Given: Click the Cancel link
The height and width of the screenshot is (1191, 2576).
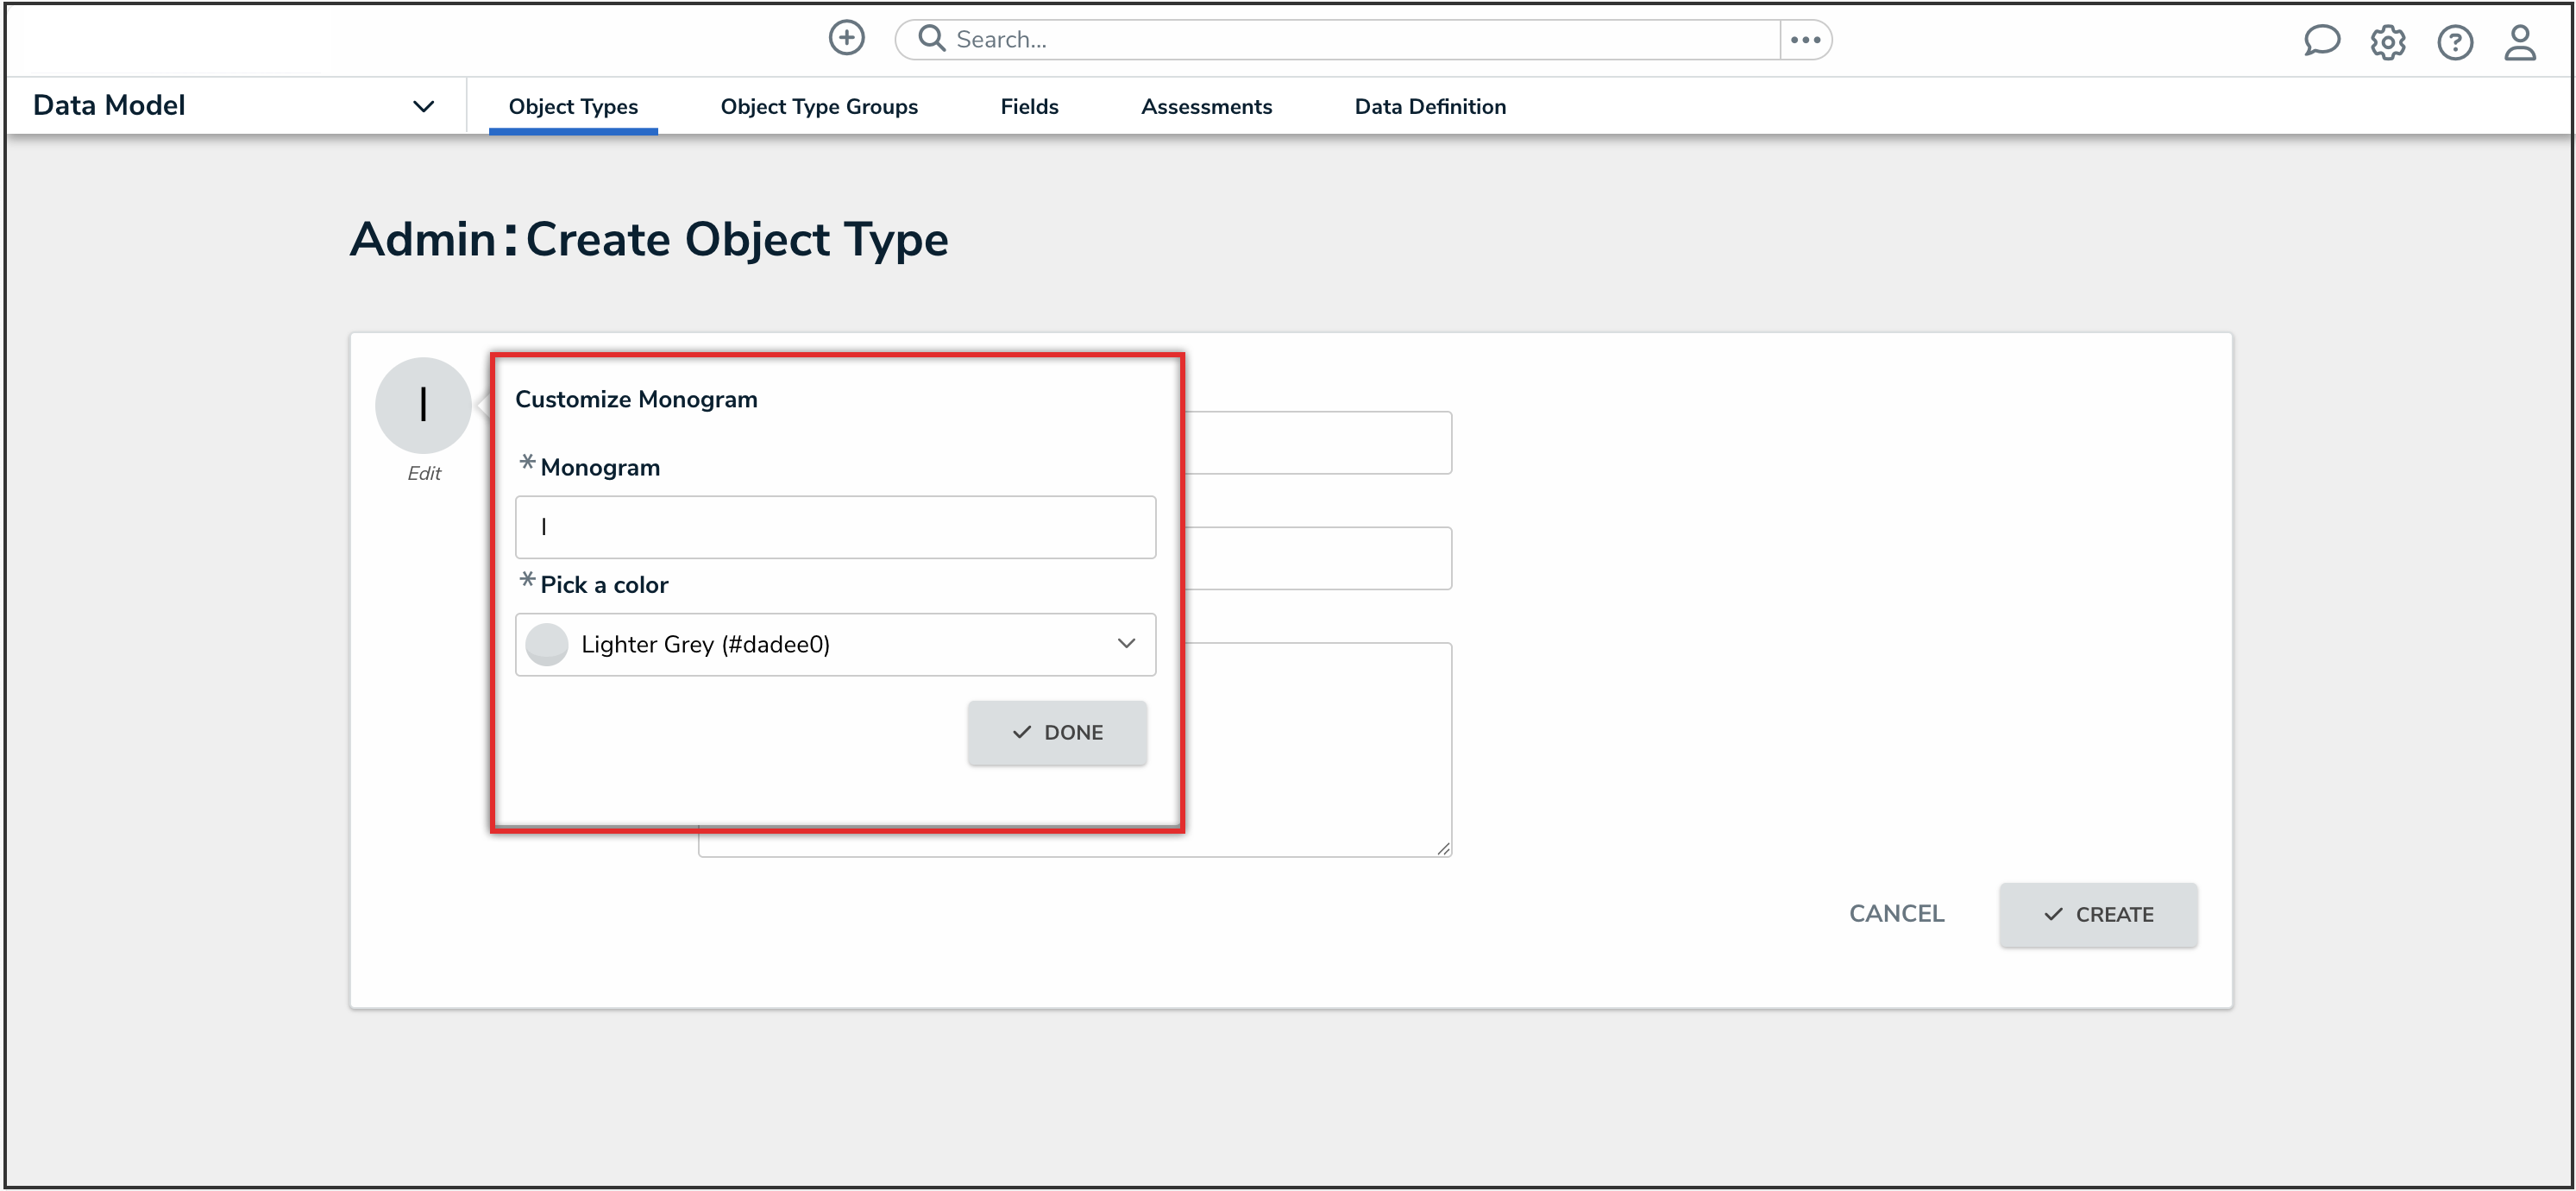Looking at the screenshot, I should (x=1896, y=914).
